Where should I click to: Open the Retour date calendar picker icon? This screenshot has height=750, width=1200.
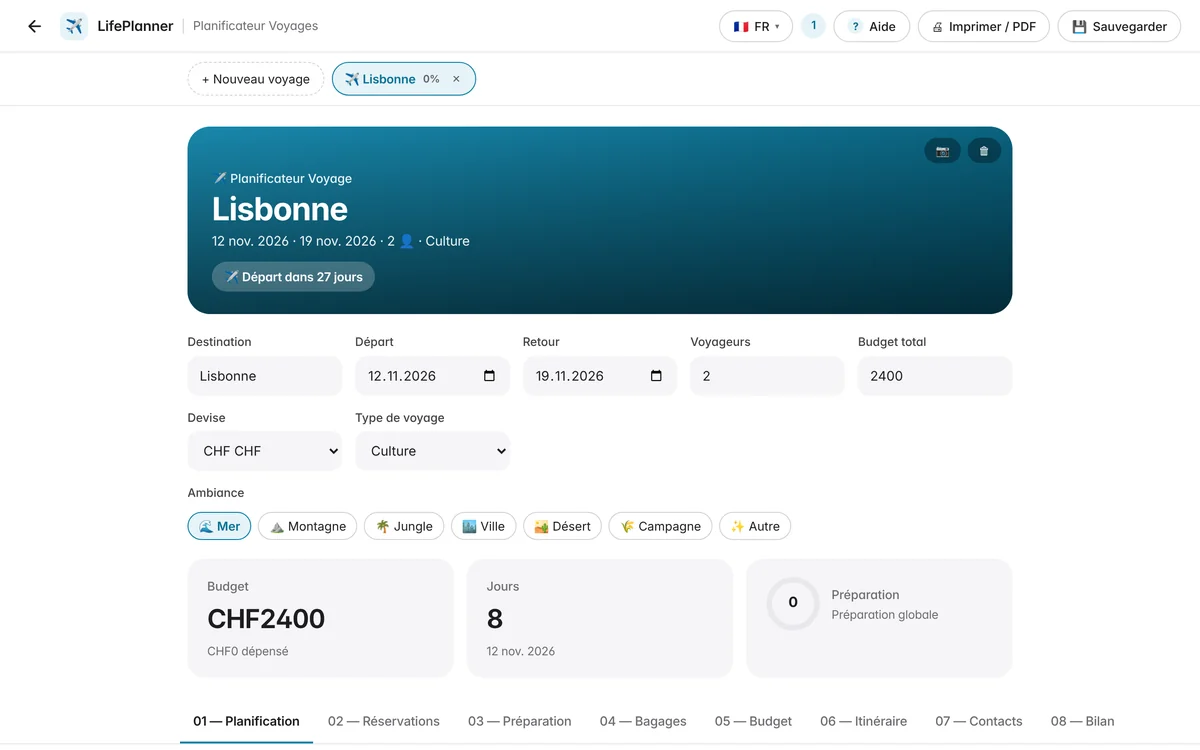tap(656, 376)
